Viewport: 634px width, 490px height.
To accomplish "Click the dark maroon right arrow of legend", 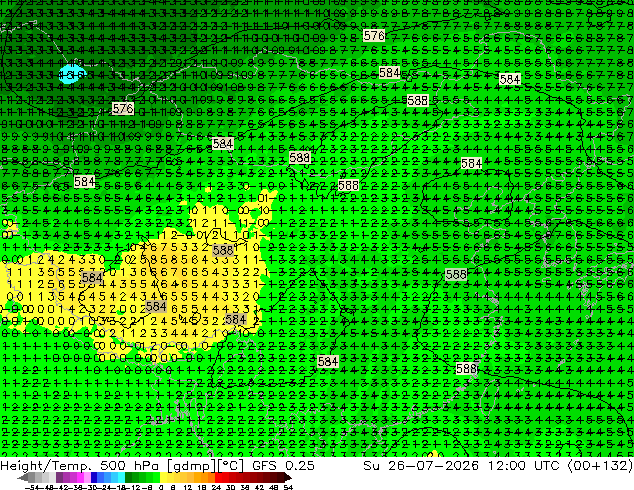I will tap(288, 477).
